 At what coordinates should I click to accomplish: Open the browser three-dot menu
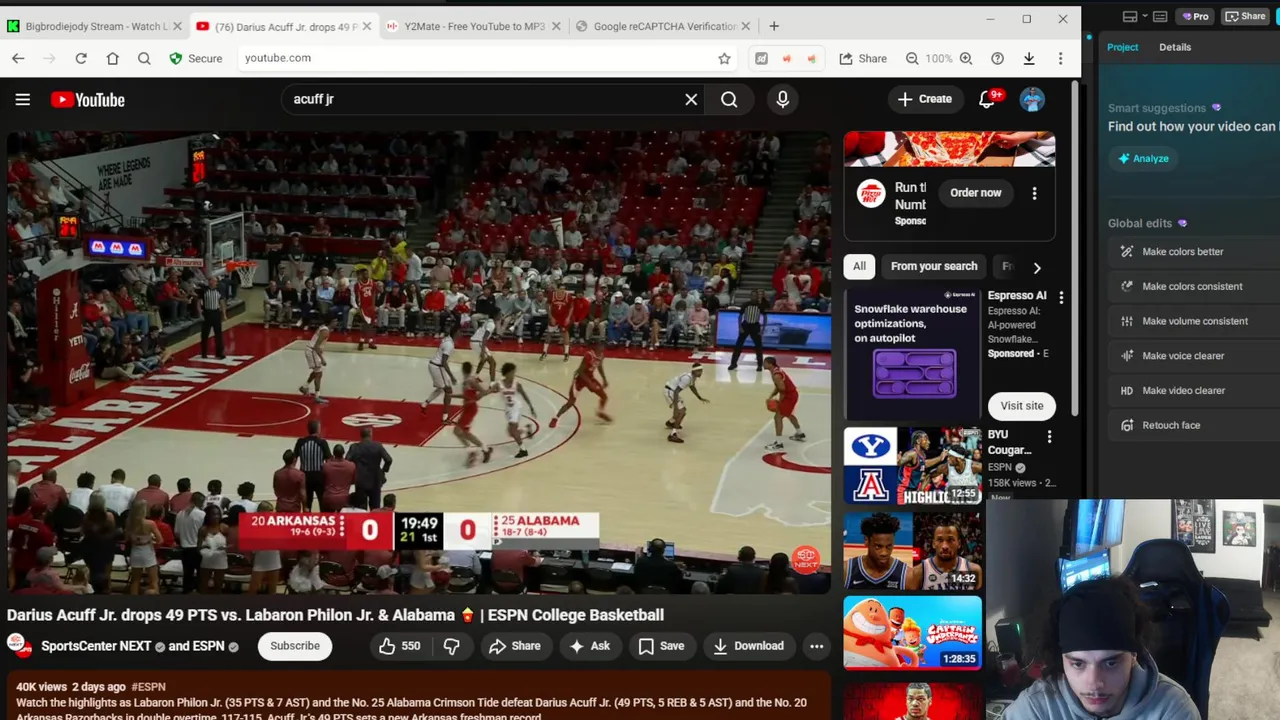coord(1060,58)
